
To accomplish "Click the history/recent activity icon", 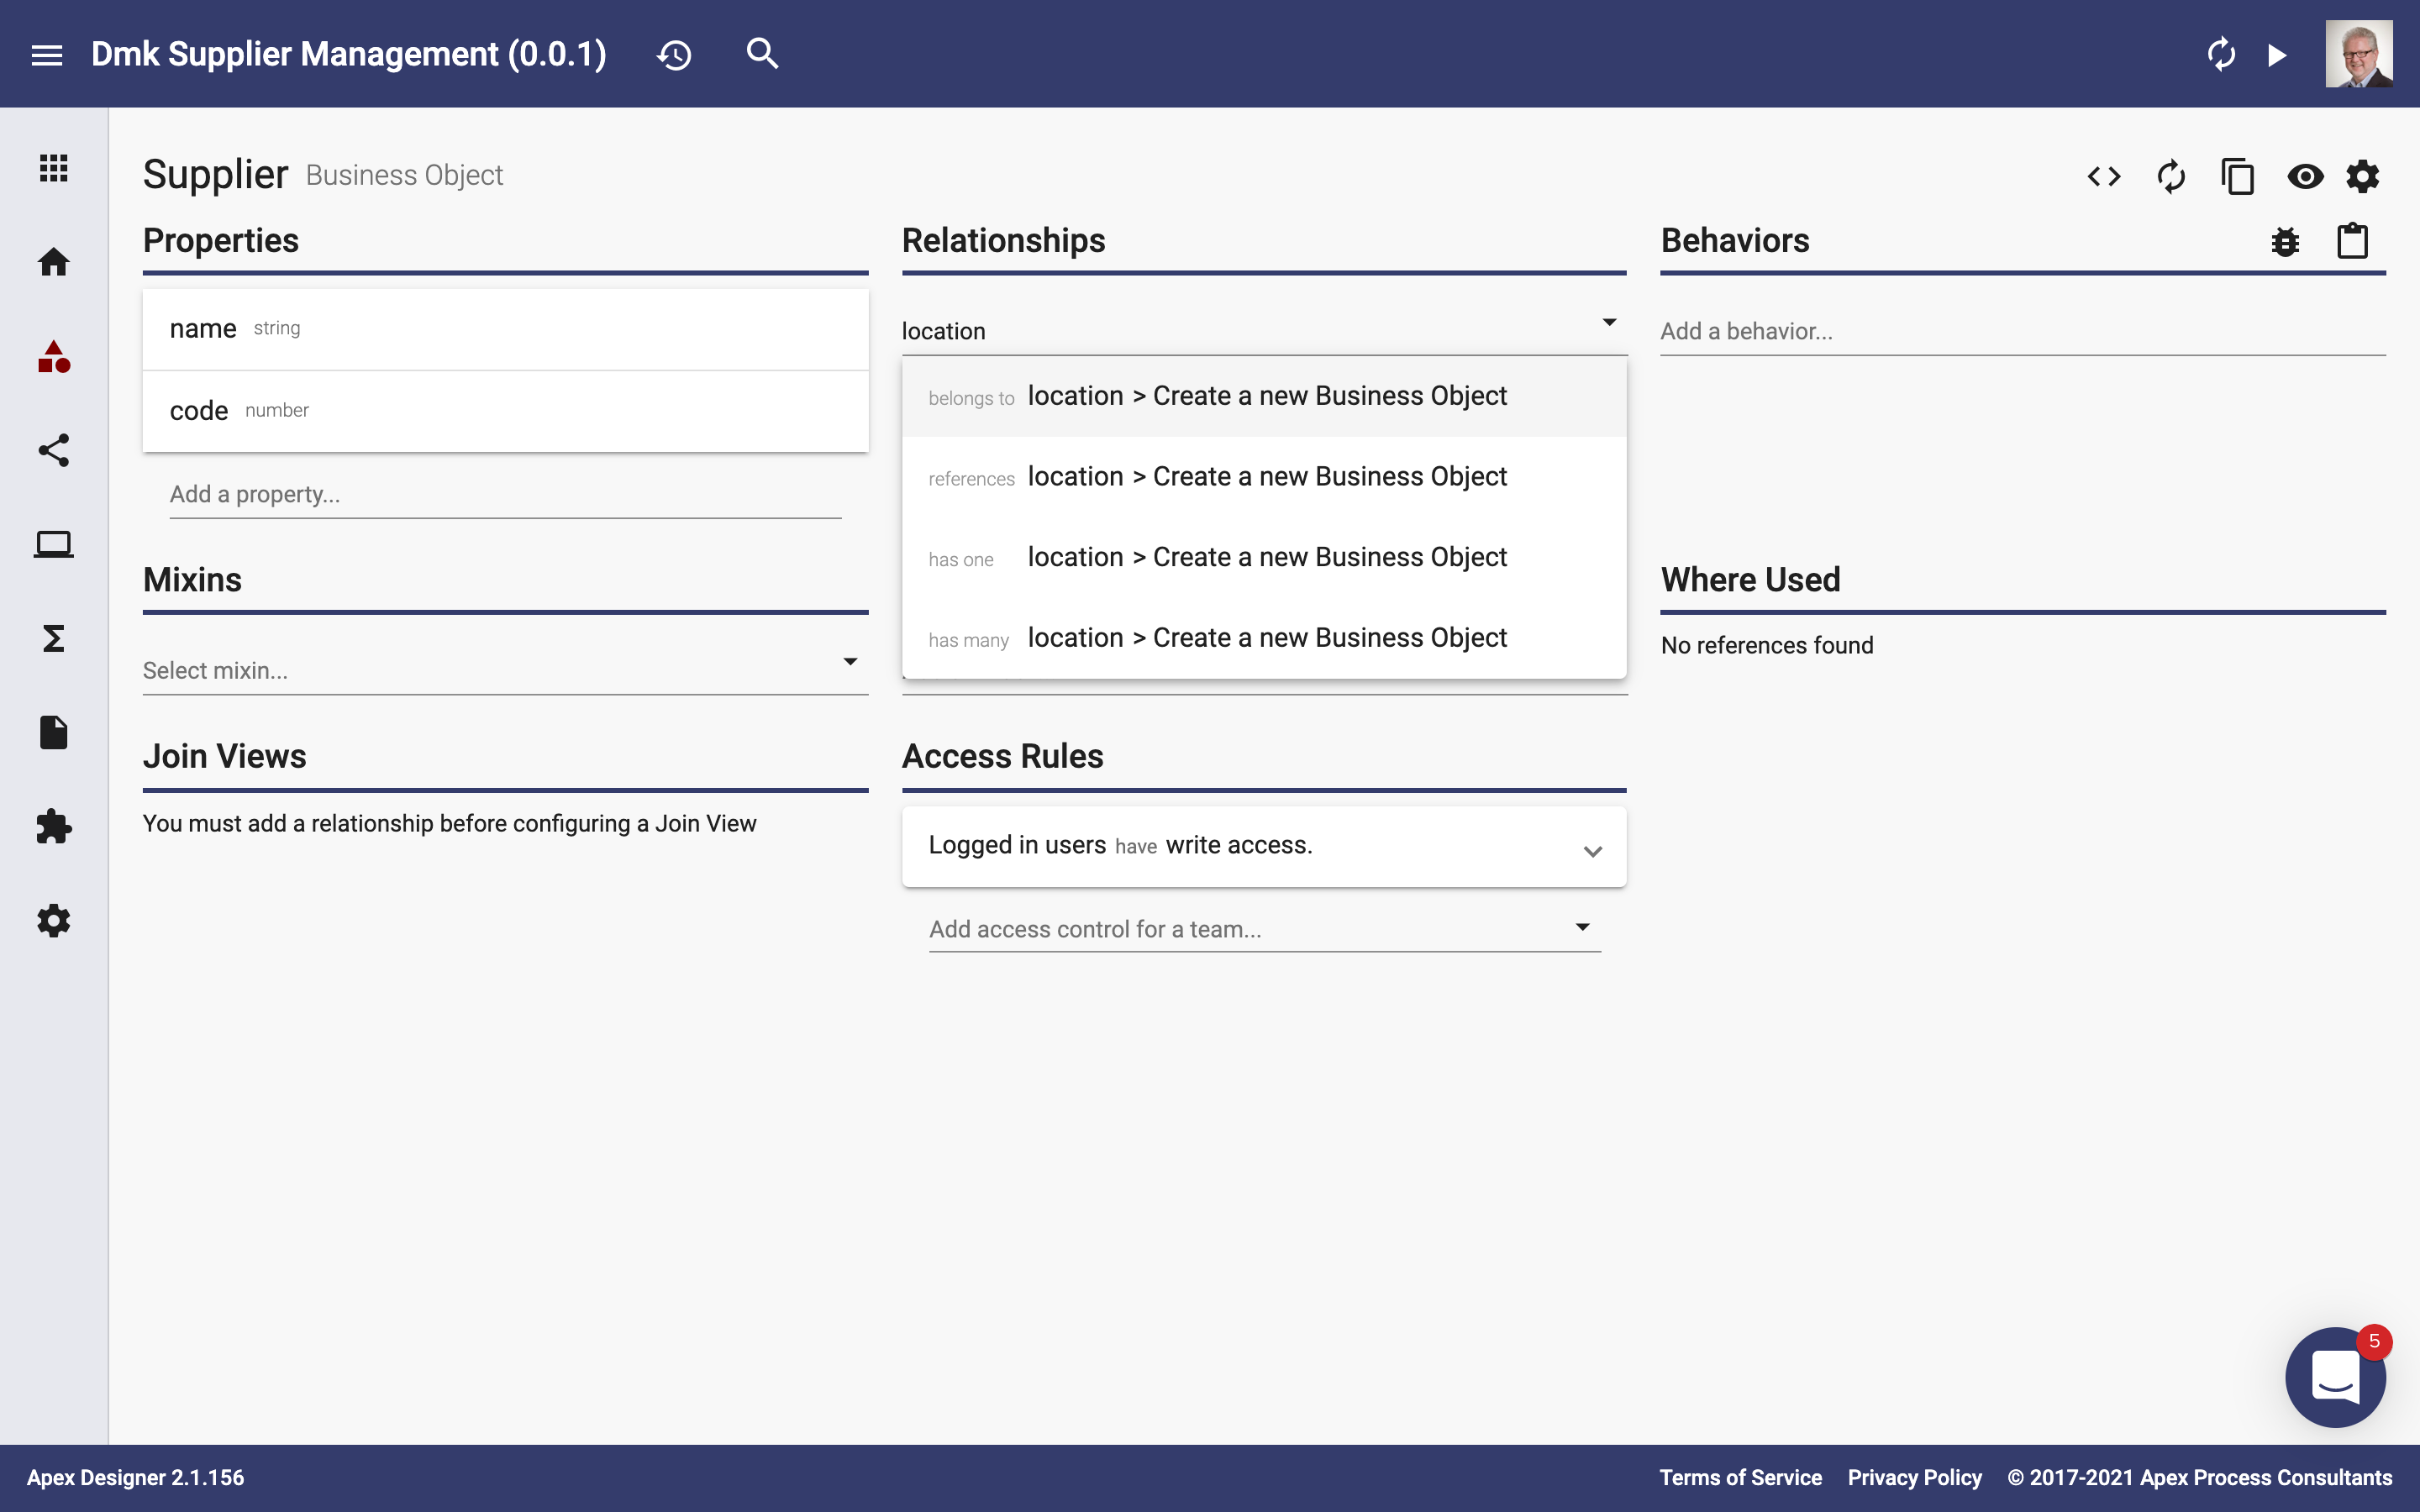I will click(674, 54).
